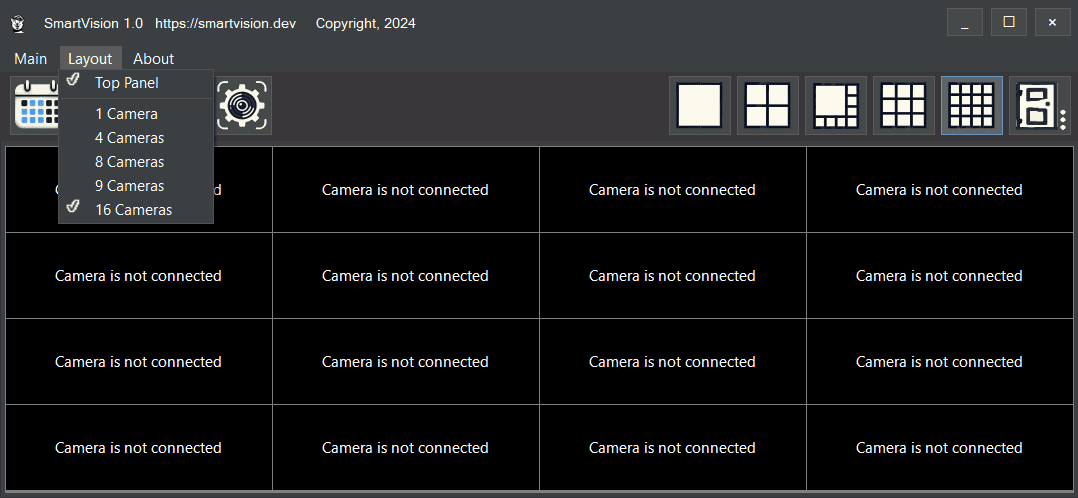Select the 9 Cameras menu entry
The height and width of the screenshot is (498, 1078).
129,186
